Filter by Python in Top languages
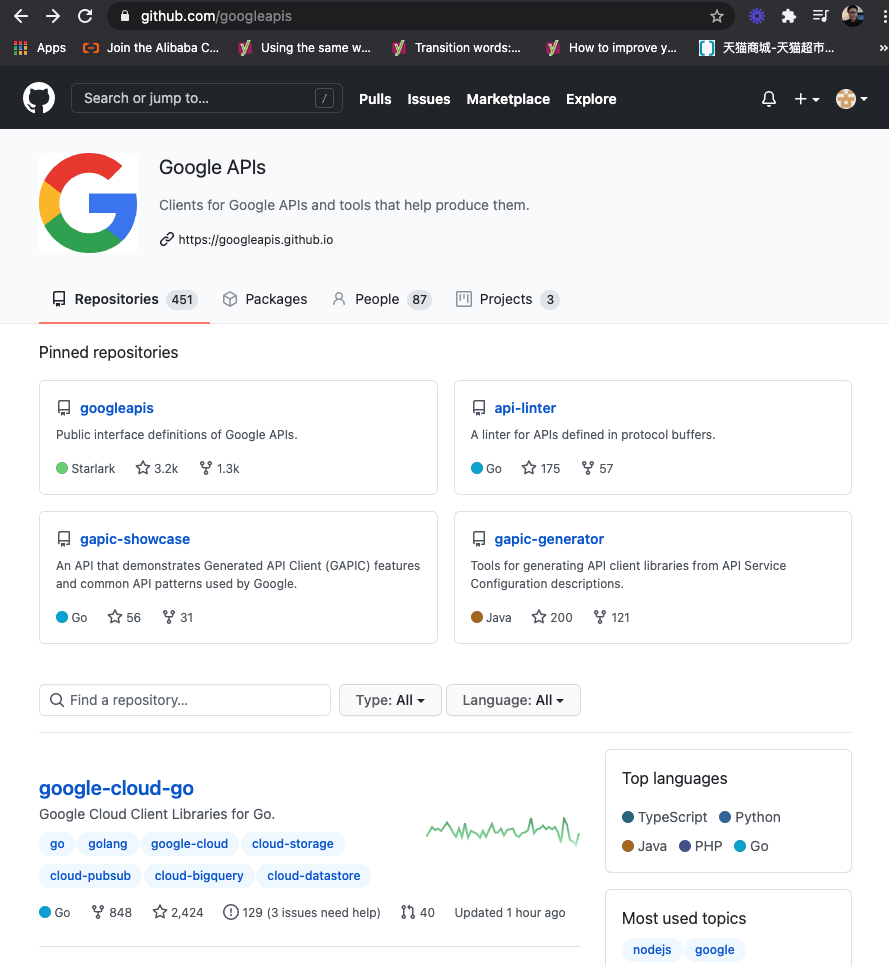The image size is (889, 966). 750,817
